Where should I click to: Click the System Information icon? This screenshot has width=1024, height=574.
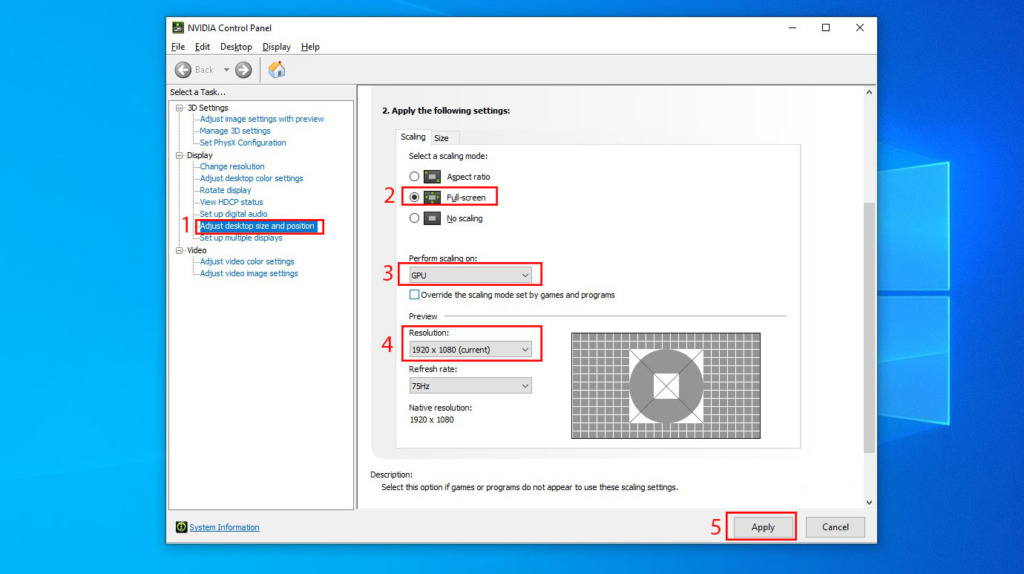181,527
